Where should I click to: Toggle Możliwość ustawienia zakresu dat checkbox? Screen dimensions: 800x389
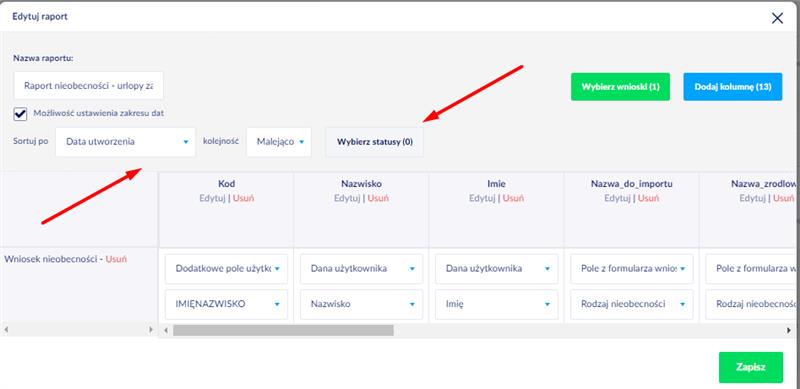click(20, 113)
